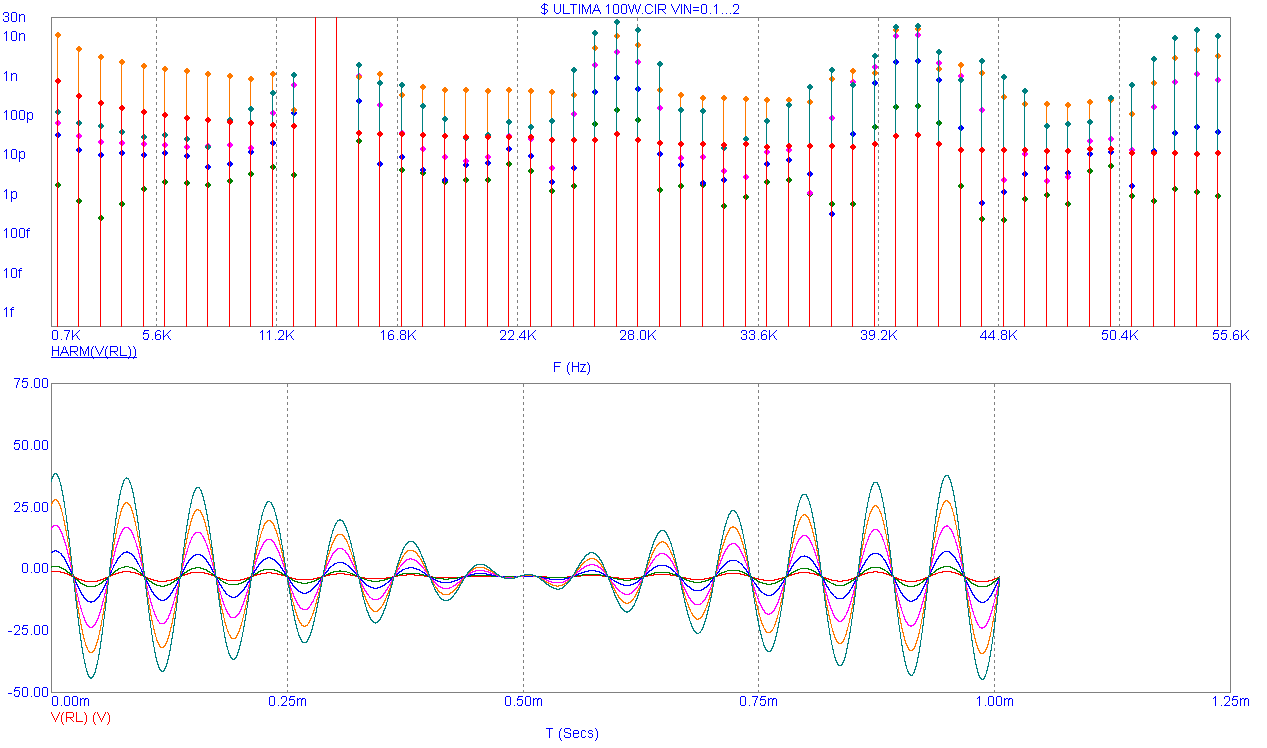Click the 5.6K frequency tick label
The image size is (1267, 748).
[x=156, y=335]
